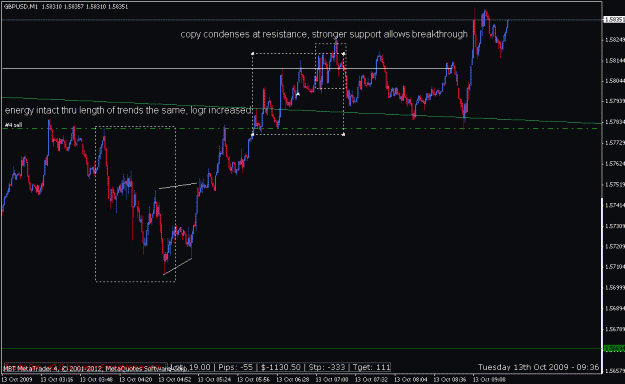
Task: Click the 'Tget: 111' readout
Action: (371, 367)
